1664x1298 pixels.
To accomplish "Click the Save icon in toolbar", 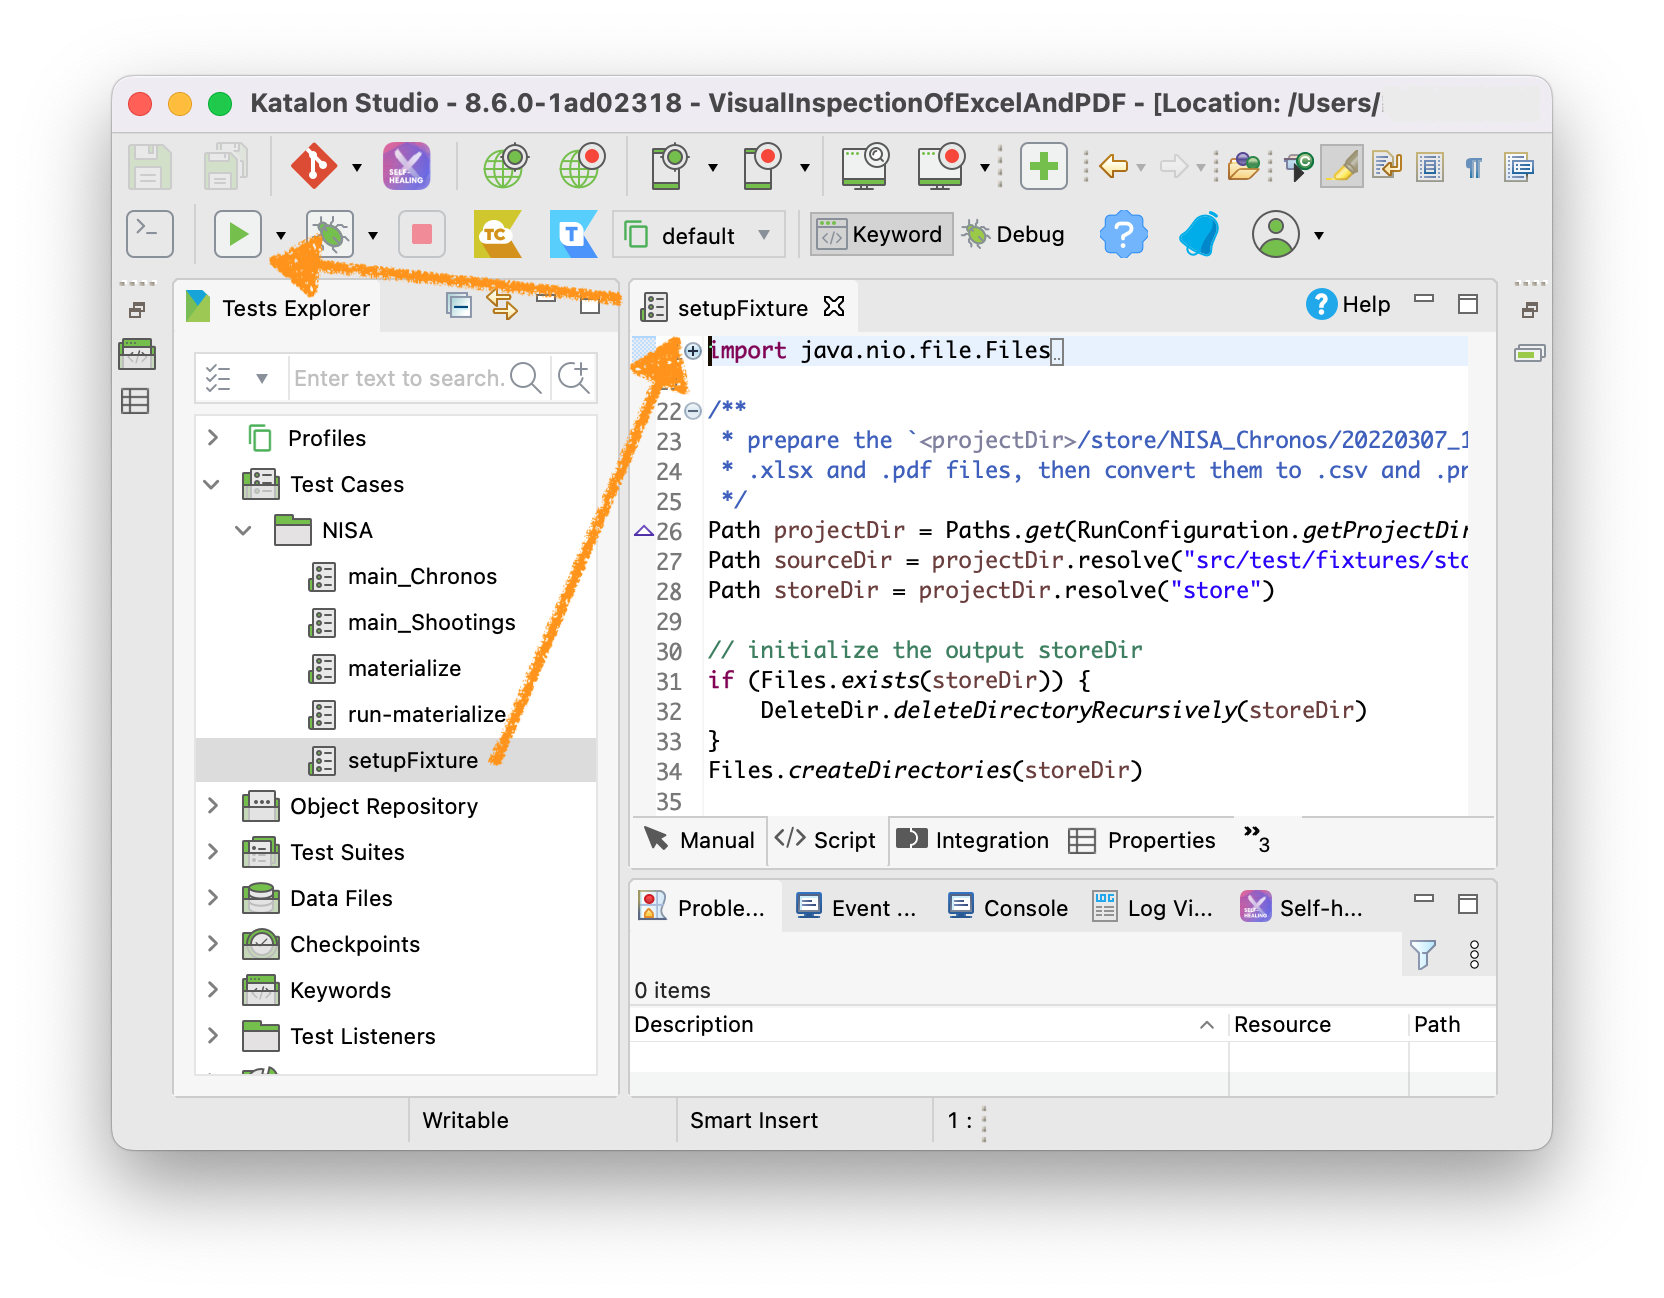I will pos(150,166).
